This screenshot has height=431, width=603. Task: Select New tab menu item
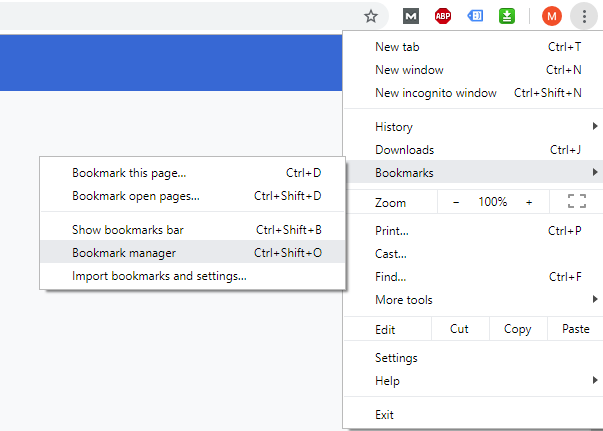tap(473, 47)
